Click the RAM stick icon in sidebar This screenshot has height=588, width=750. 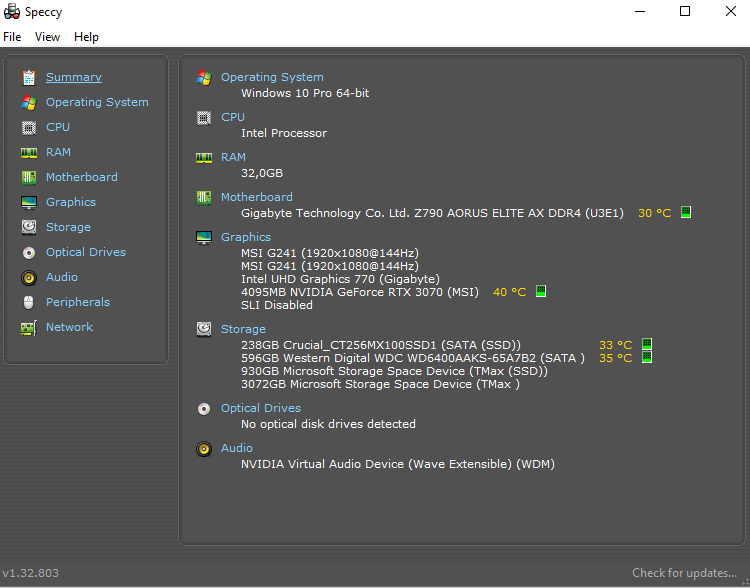29,153
